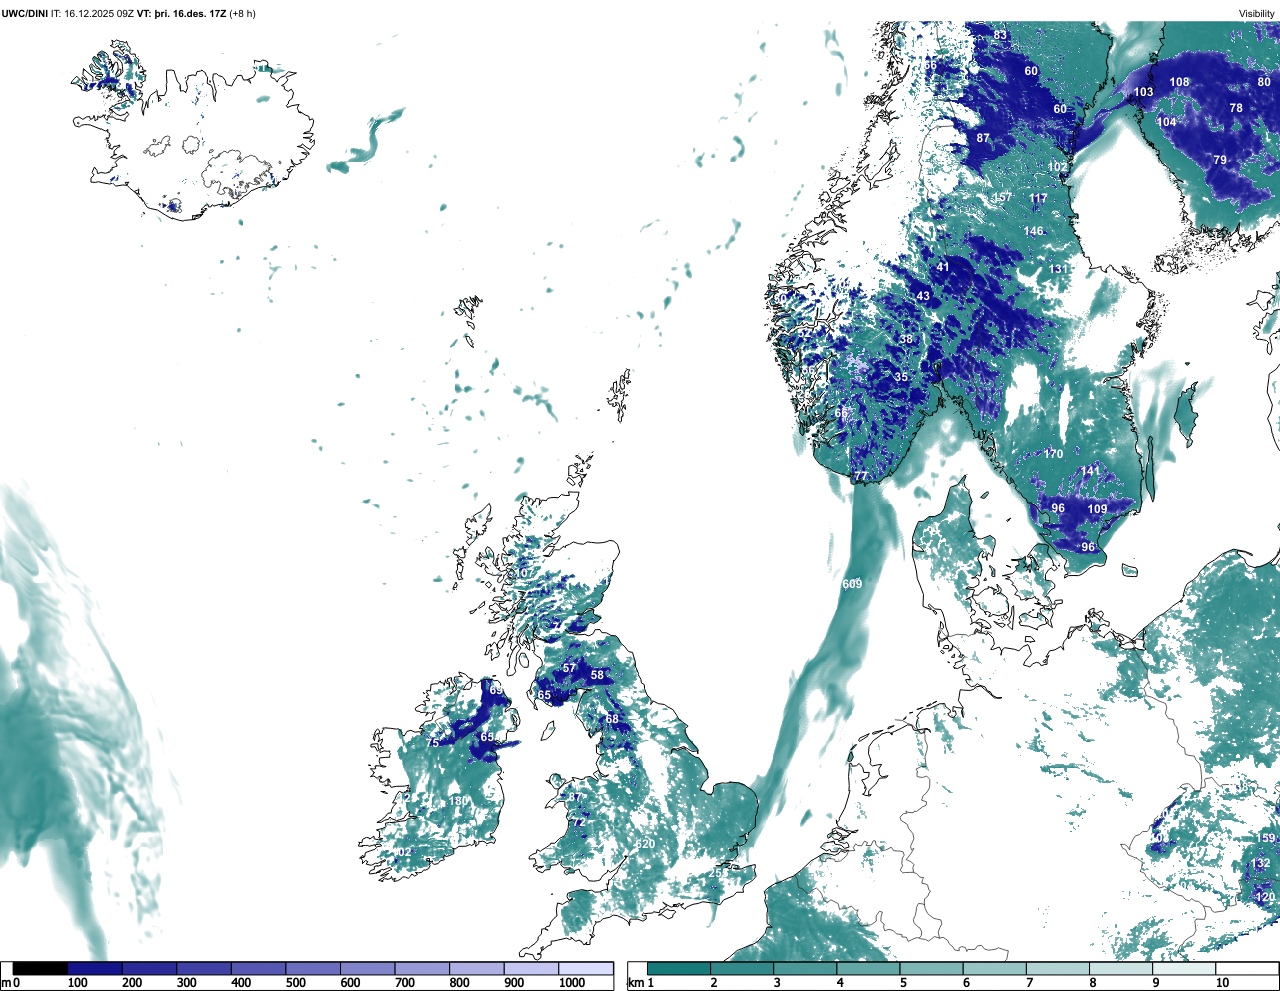1280x991 pixels.
Task: Click the '87' value in northern Sweden
Action: (983, 138)
